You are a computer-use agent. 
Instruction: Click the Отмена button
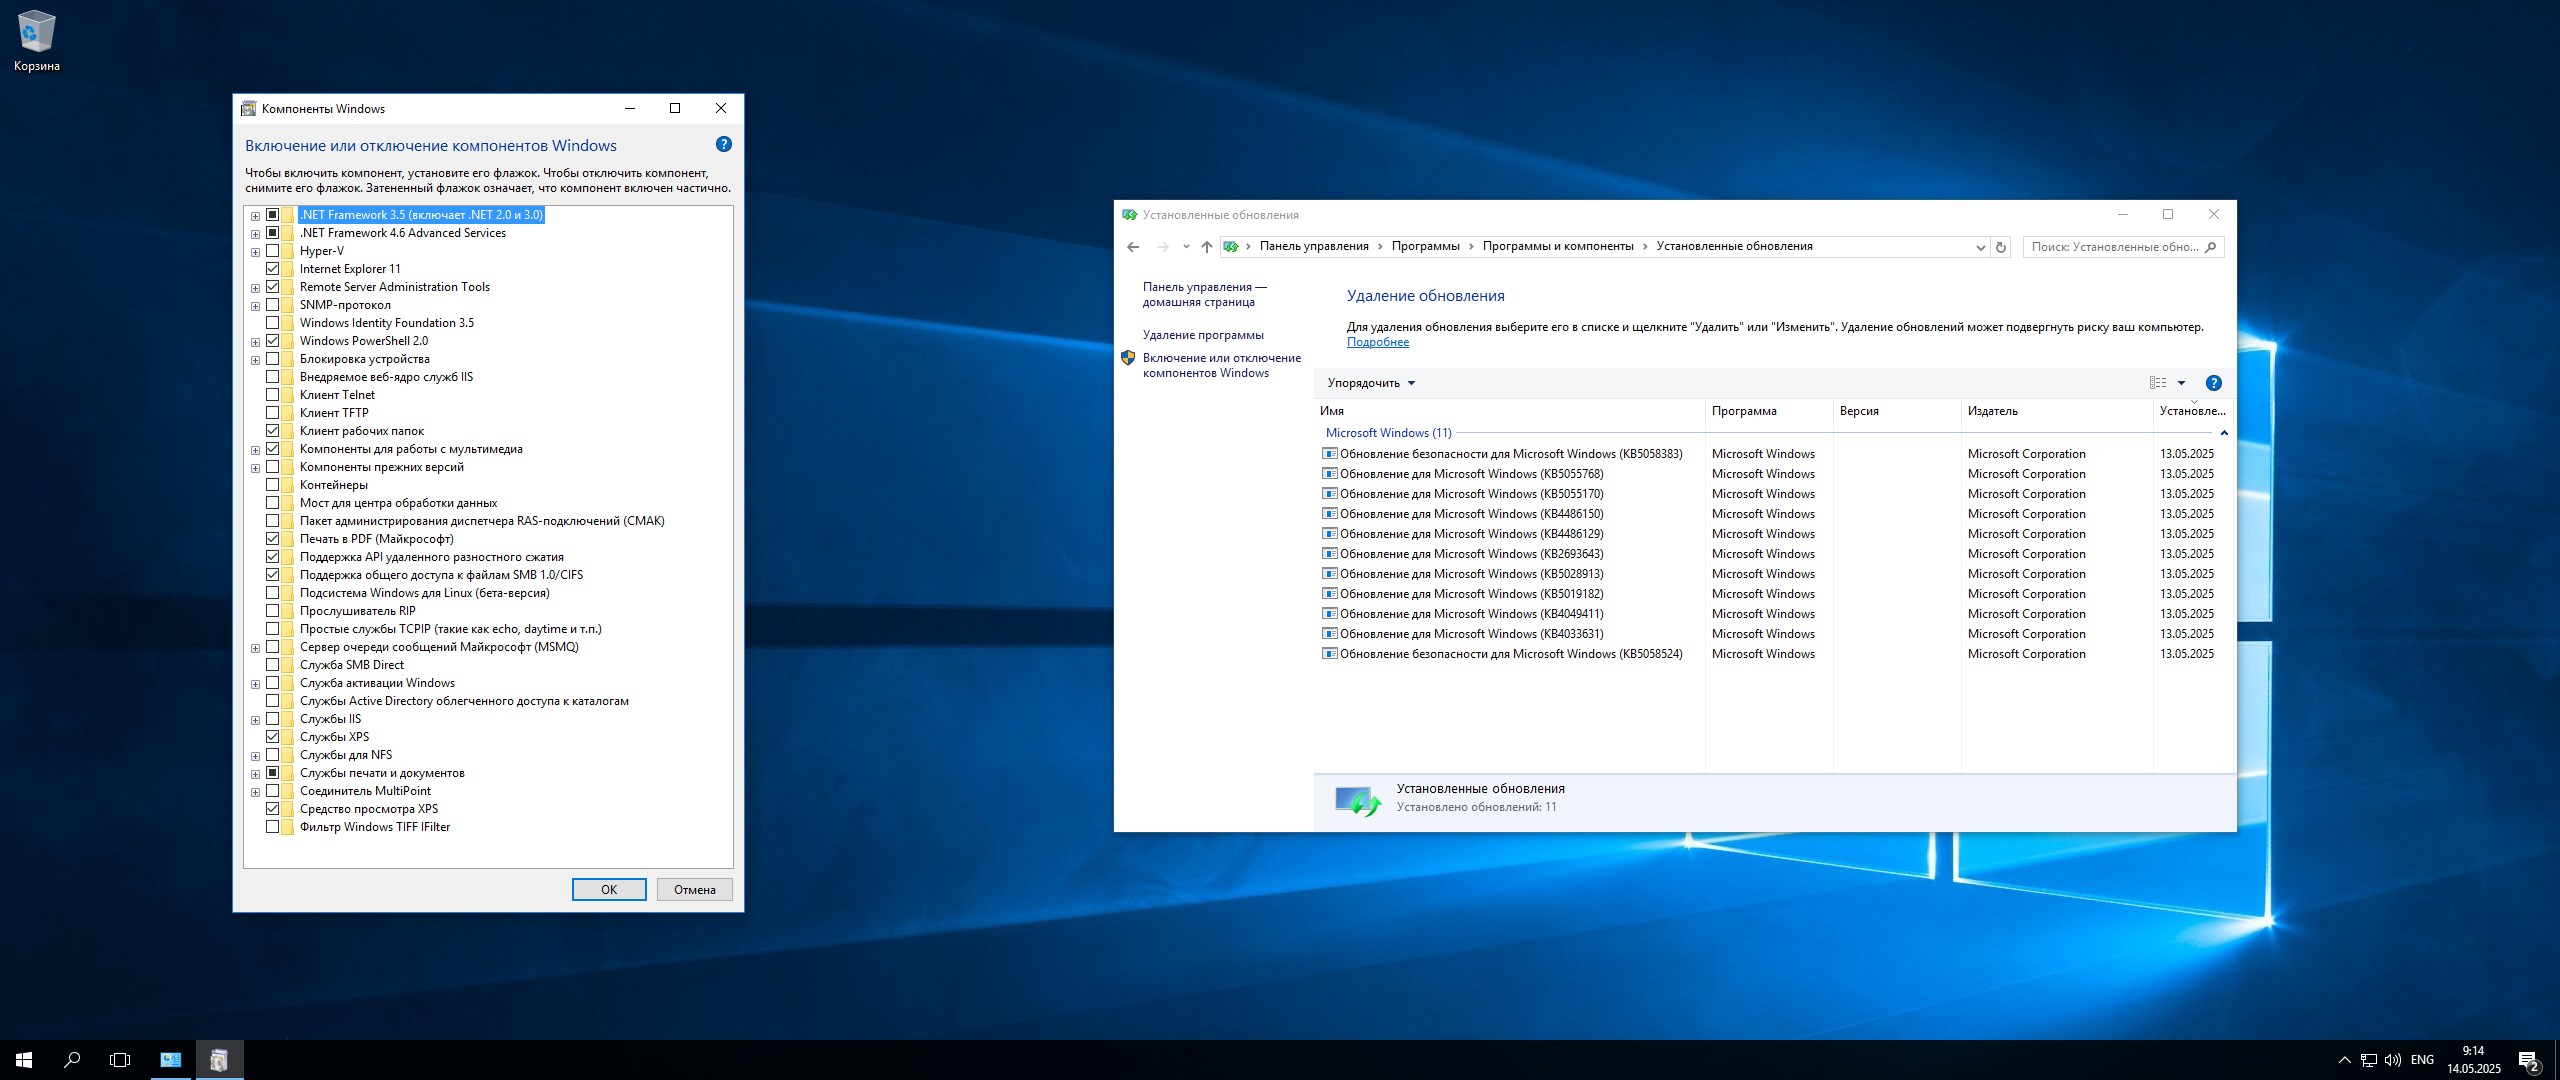coord(695,890)
